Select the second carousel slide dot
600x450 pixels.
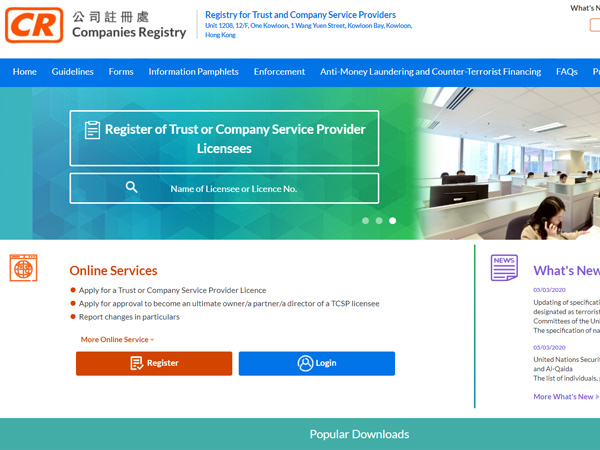pos(379,220)
